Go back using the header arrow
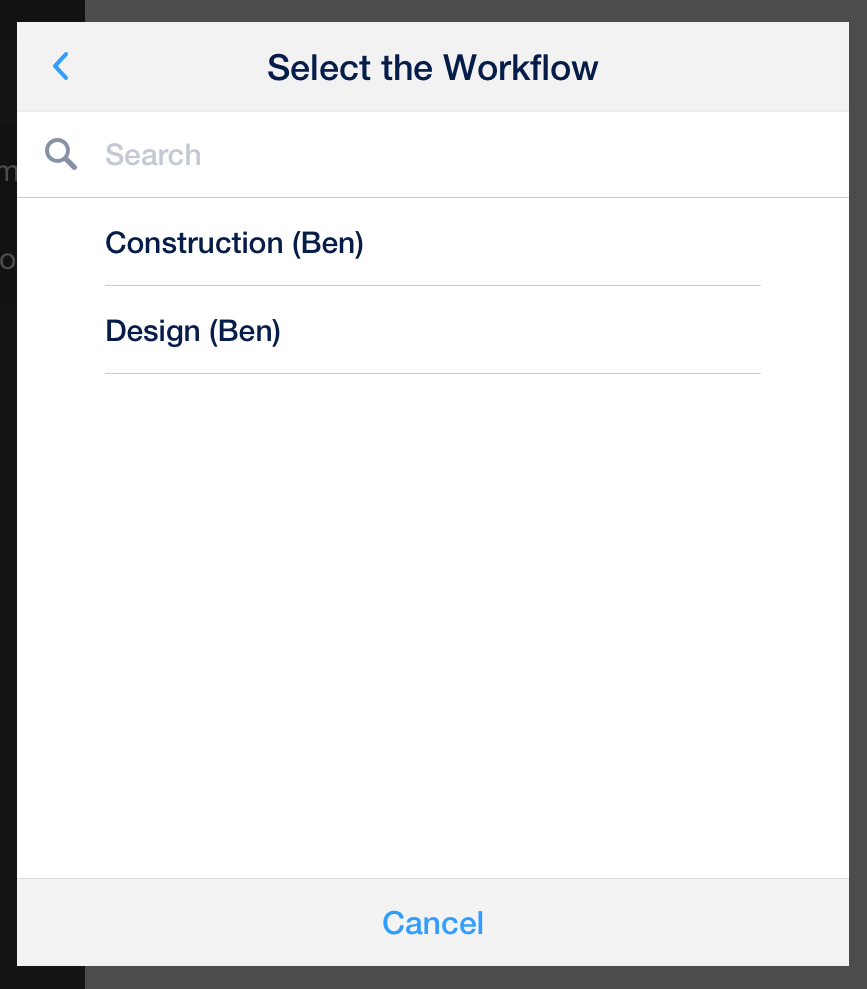 tap(61, 67)
